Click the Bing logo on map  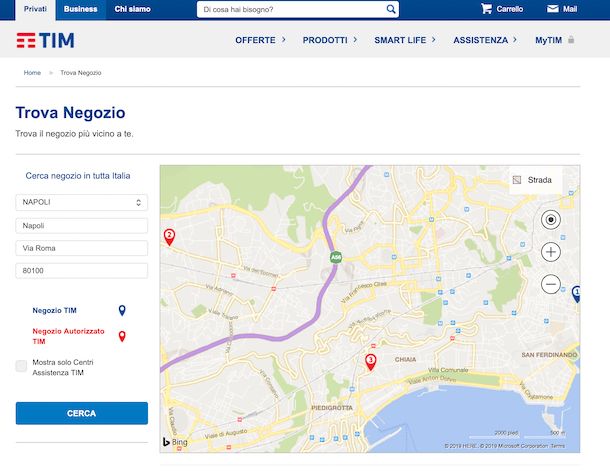pos(175,442)
